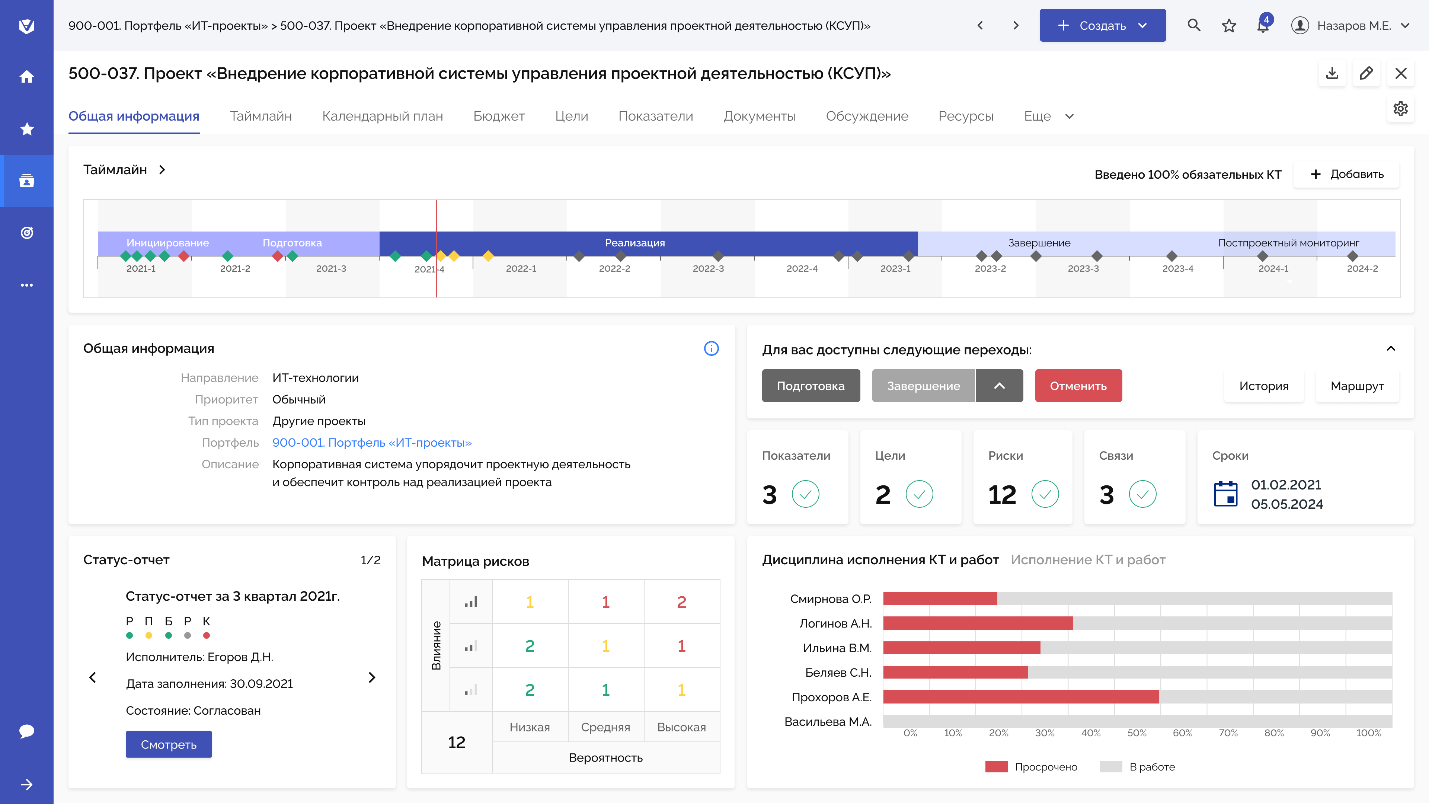Image resolution: width=1429 pixels, height=804 pixels.
Task: Toggle the favorites star in the top bar
Action: click(x=1228, y=25)
